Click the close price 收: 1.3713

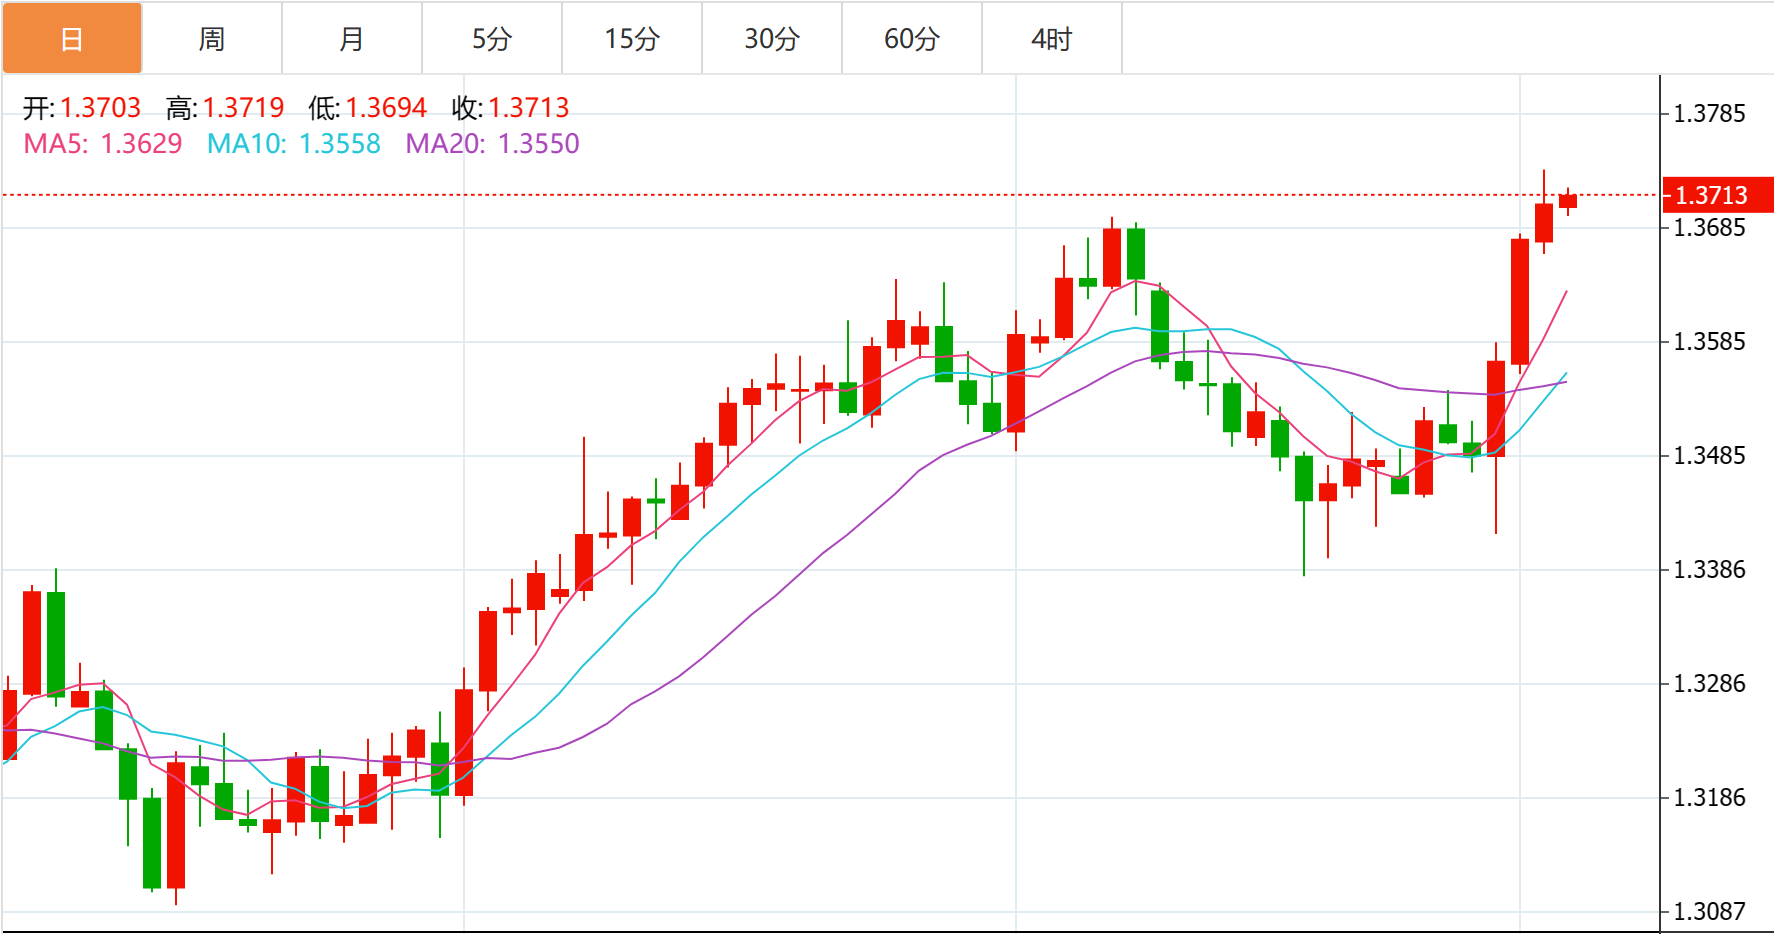510,107
